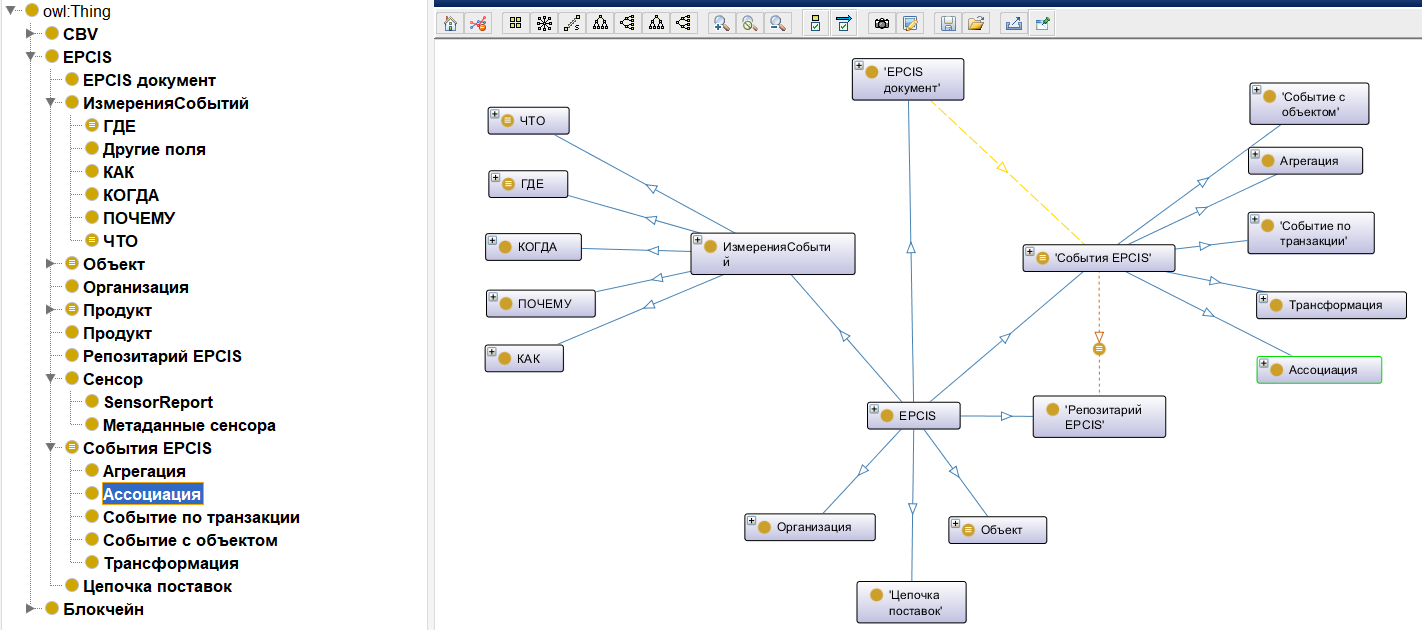Zoom in on the graph
Image resolution: width=1422 pixels, height=630 pixels.
point(720,23)
